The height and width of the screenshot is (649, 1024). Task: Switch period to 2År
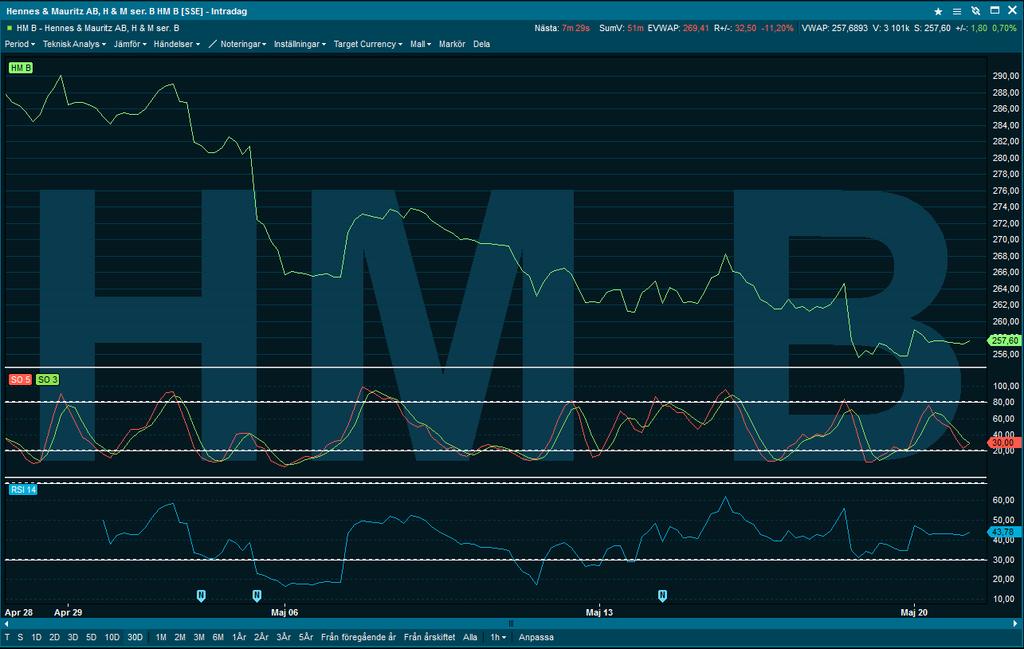[x=261, y=637]
